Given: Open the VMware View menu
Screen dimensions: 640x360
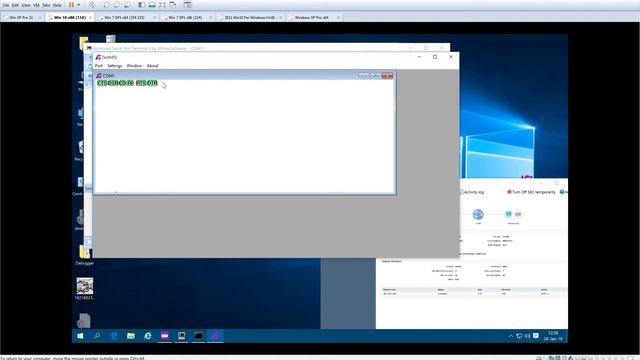Looking at the screenshot, I should 26,5.
